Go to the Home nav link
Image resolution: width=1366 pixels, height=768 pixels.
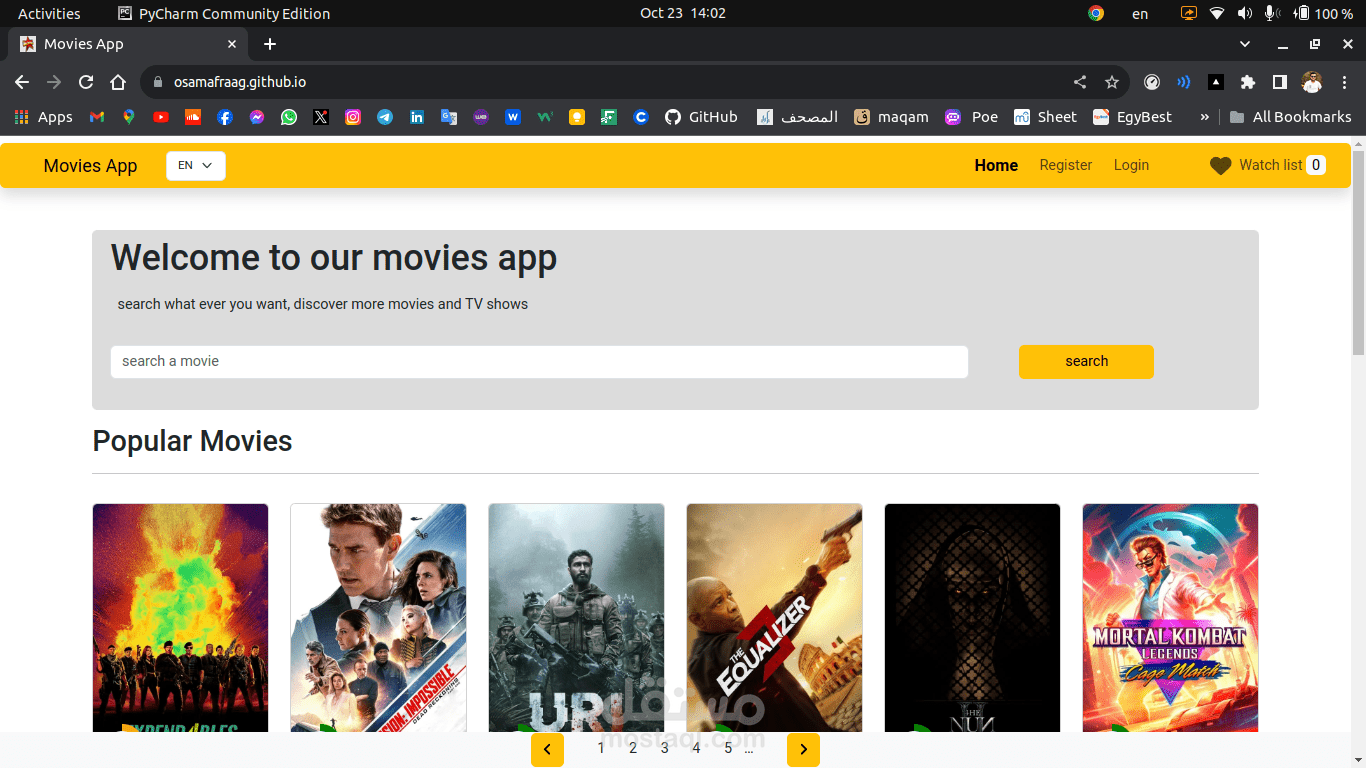(996, 166)
